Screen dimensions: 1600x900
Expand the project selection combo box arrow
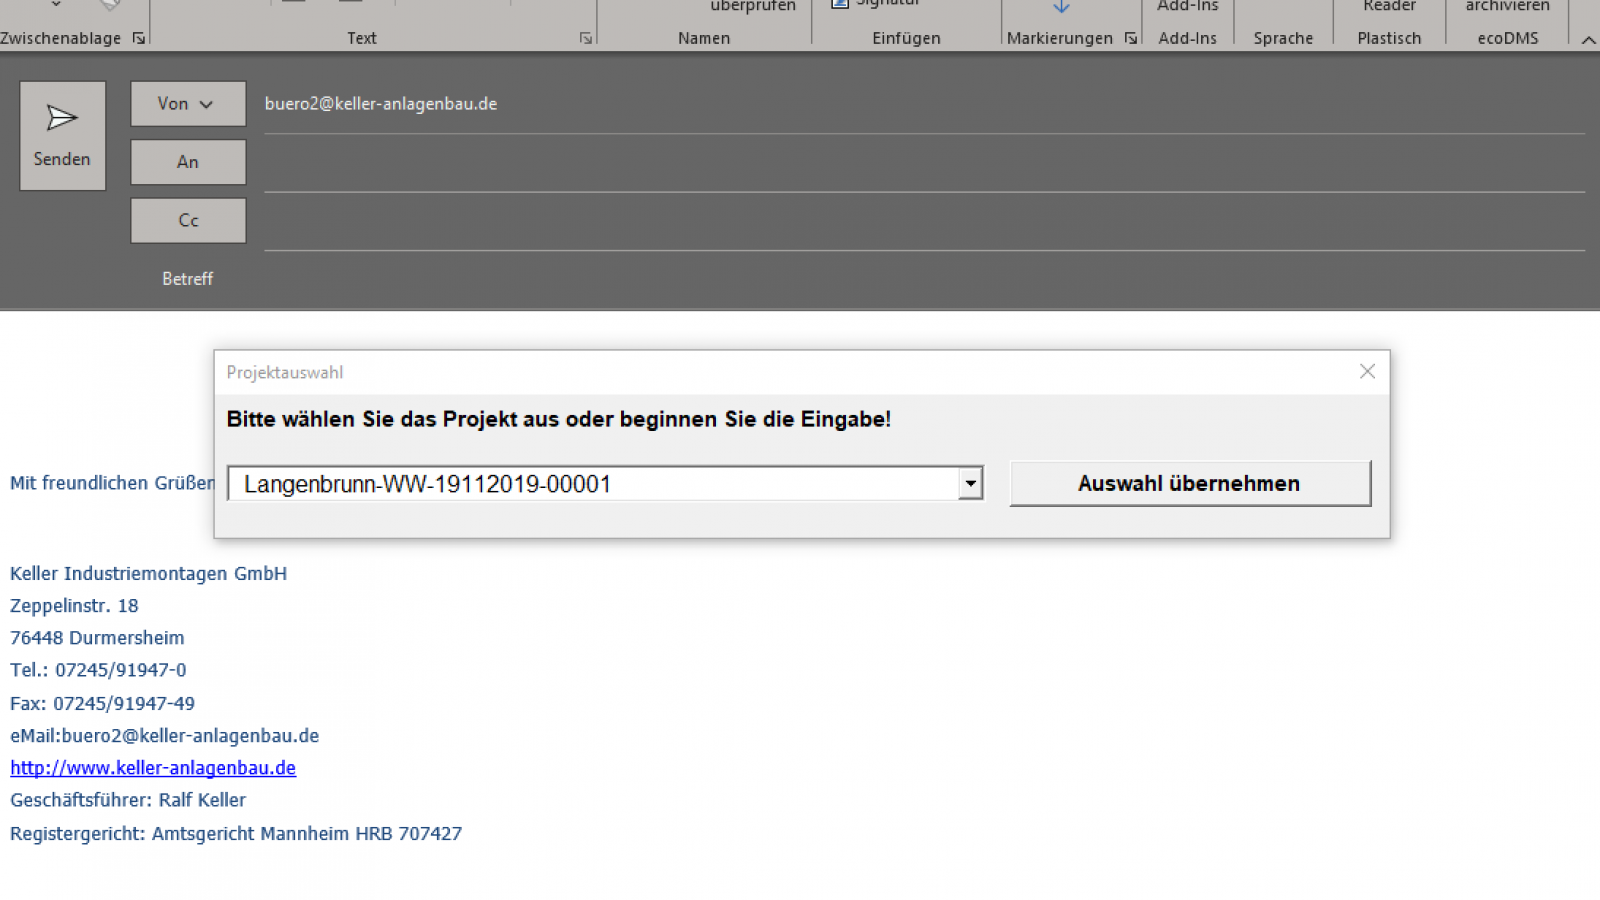[x=970, y=484]
